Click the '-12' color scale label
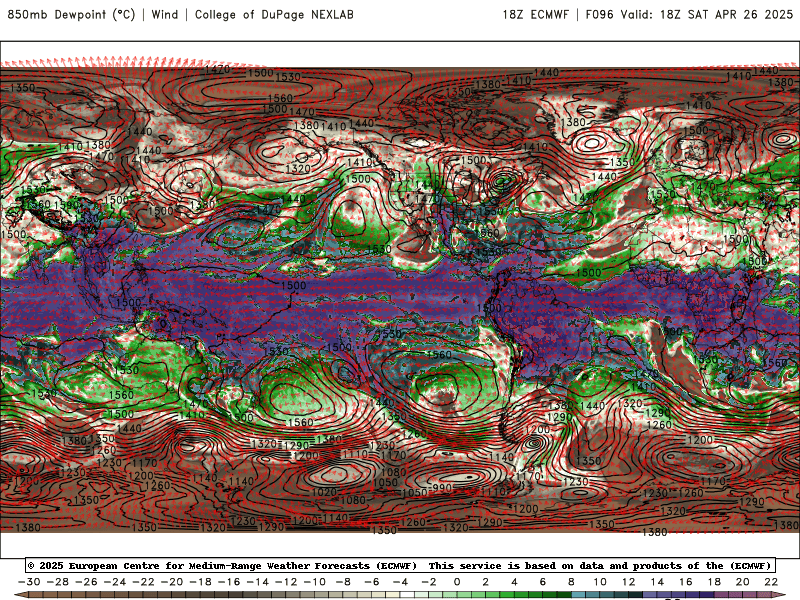Viewport: 800px width, 600px height. pyautogui.click(x=286, y=582)
